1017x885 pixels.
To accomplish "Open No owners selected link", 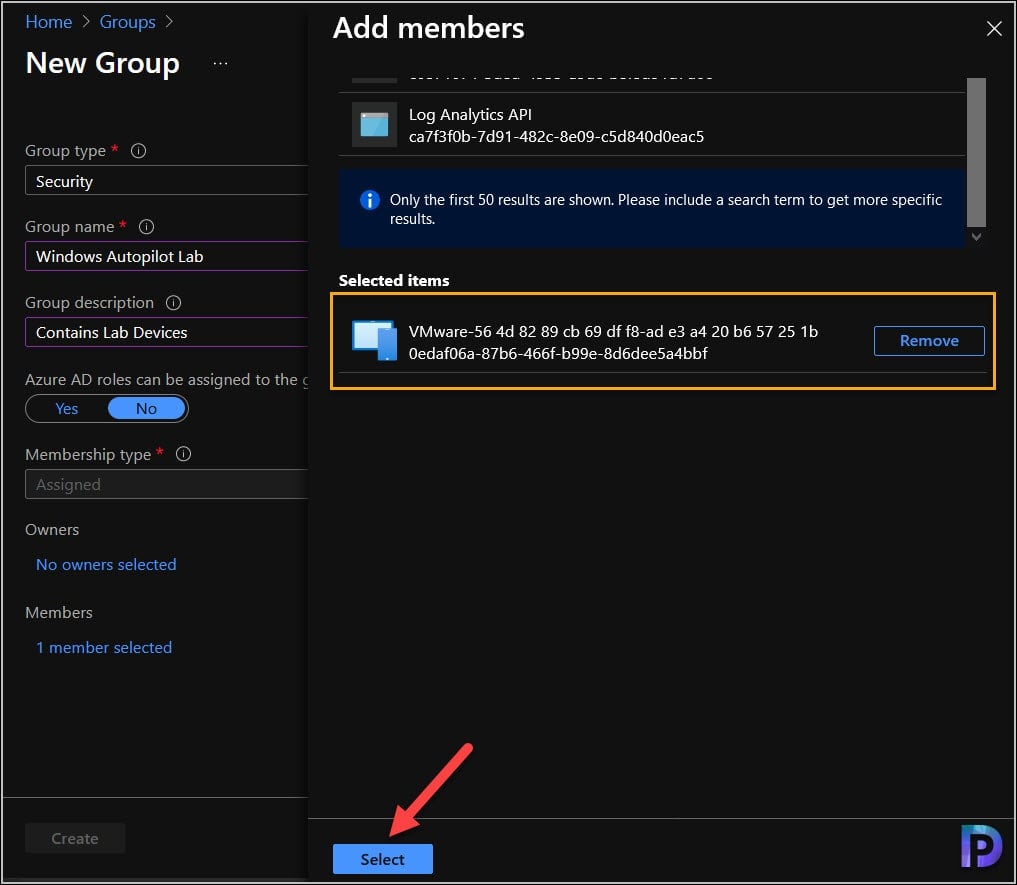I will pos(106,564).
